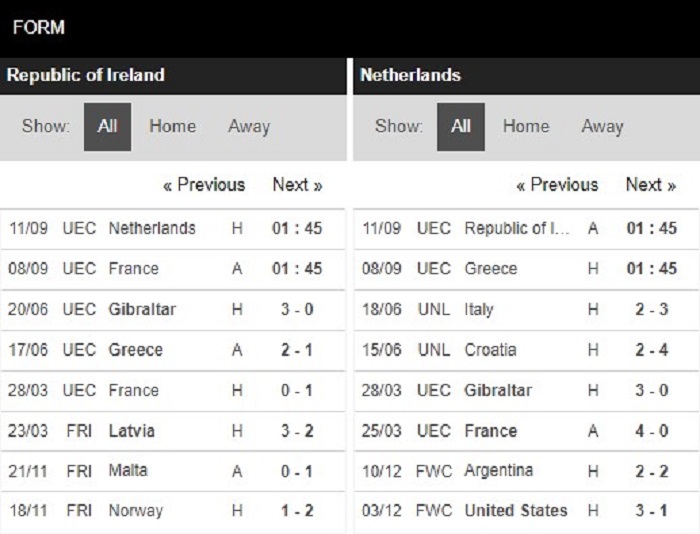Select the All tab under Republic of Ireland
Image resolution: width=700 pixels, height=534 pixels.
107,127
